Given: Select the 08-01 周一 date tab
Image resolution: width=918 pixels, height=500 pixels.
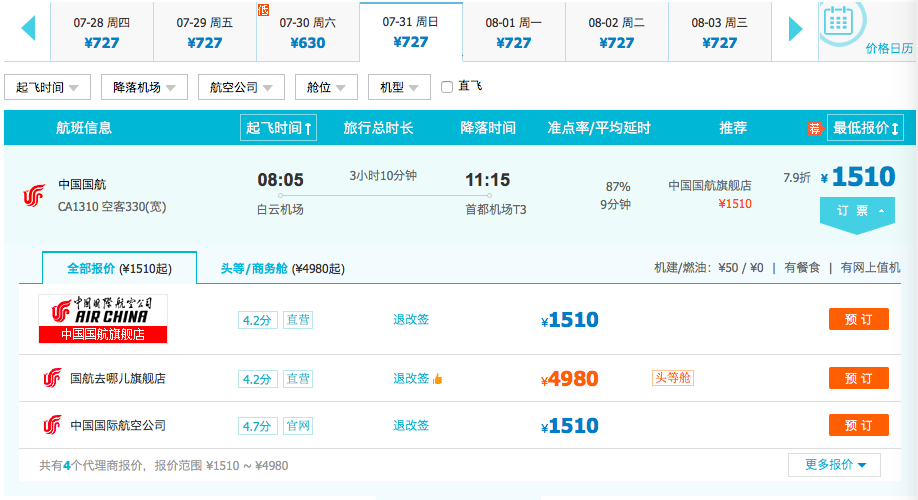Looking at the screenshot, I should pos(514,32).
